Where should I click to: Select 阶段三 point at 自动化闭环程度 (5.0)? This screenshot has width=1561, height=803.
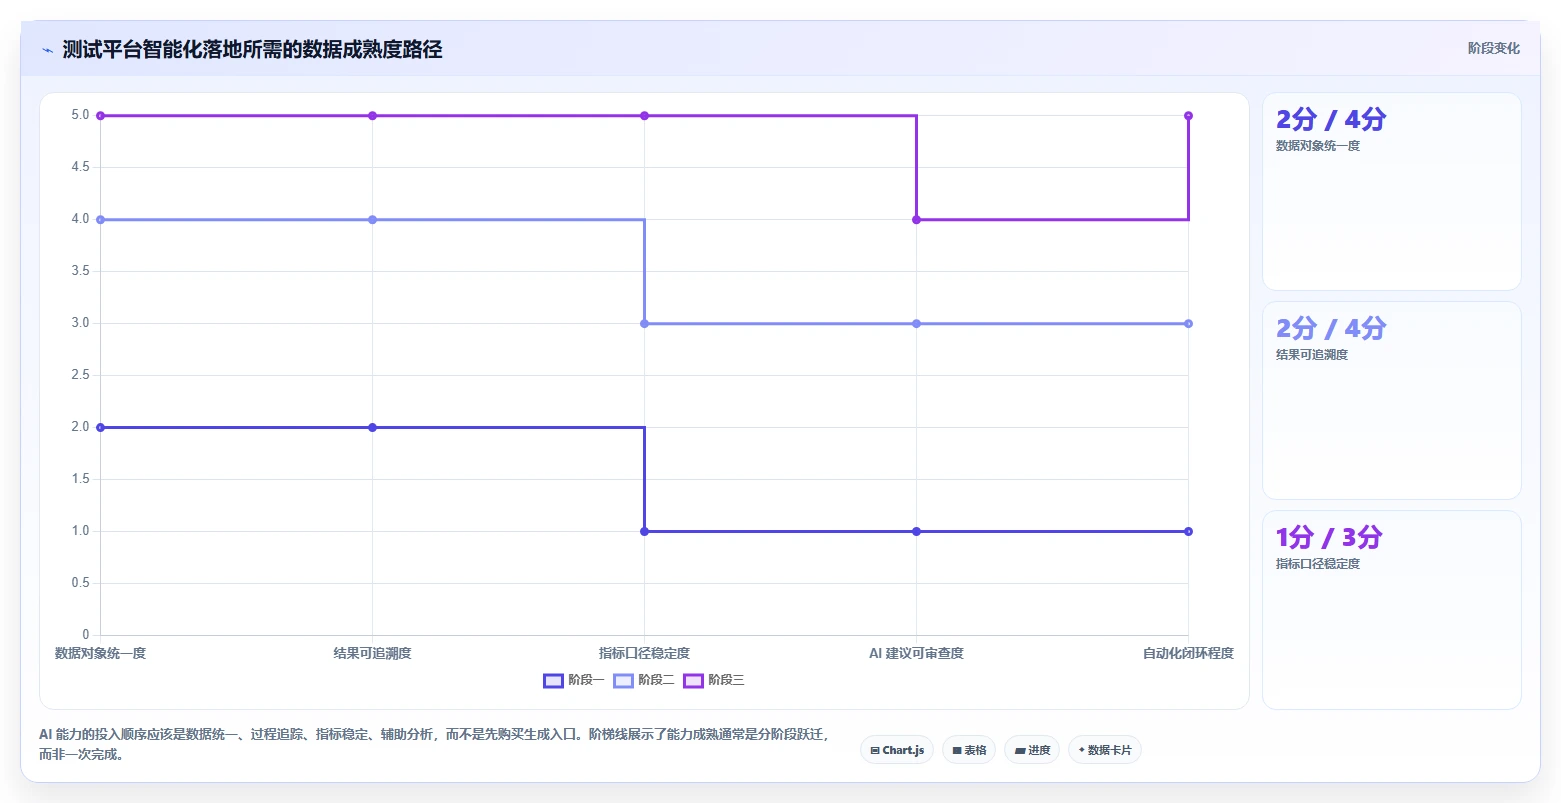(x=1188, y=116)
